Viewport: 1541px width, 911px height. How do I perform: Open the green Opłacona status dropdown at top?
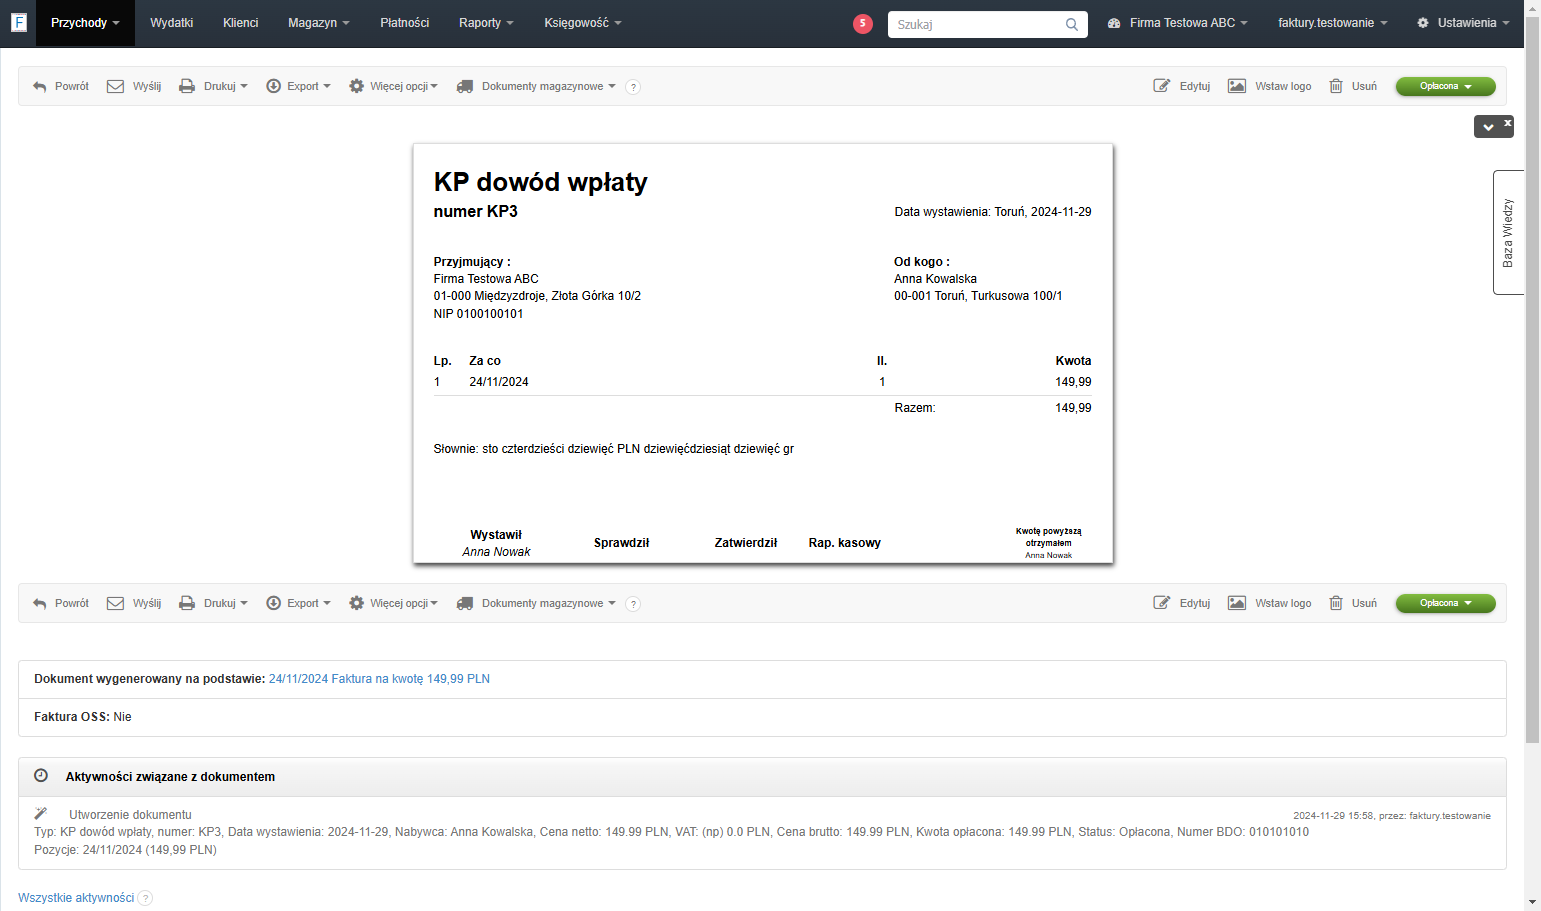[x=1445, y=87]
